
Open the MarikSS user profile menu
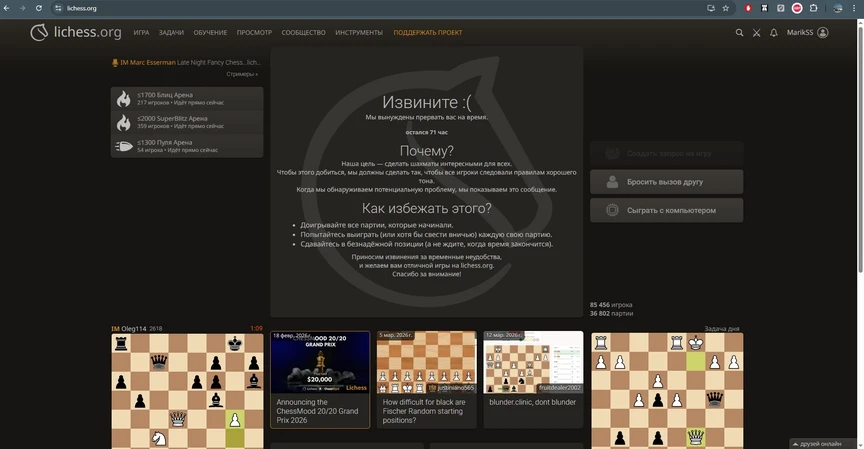808,33
